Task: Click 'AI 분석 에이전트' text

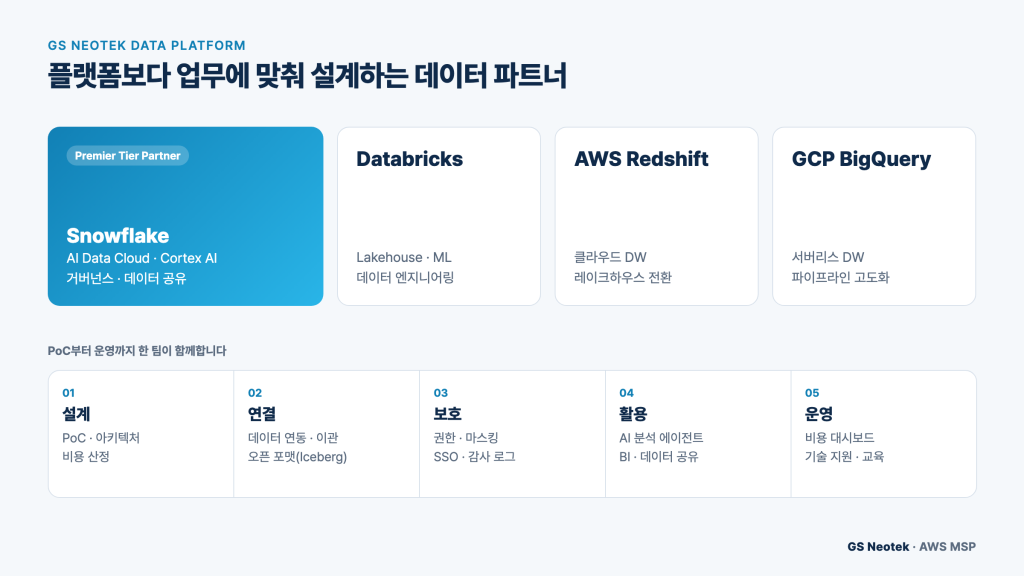Action: [x=661, y=438]
